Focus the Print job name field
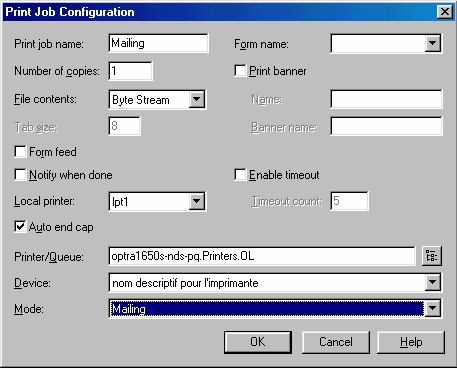Screen dimensions: 457x369 pos(158,43)
